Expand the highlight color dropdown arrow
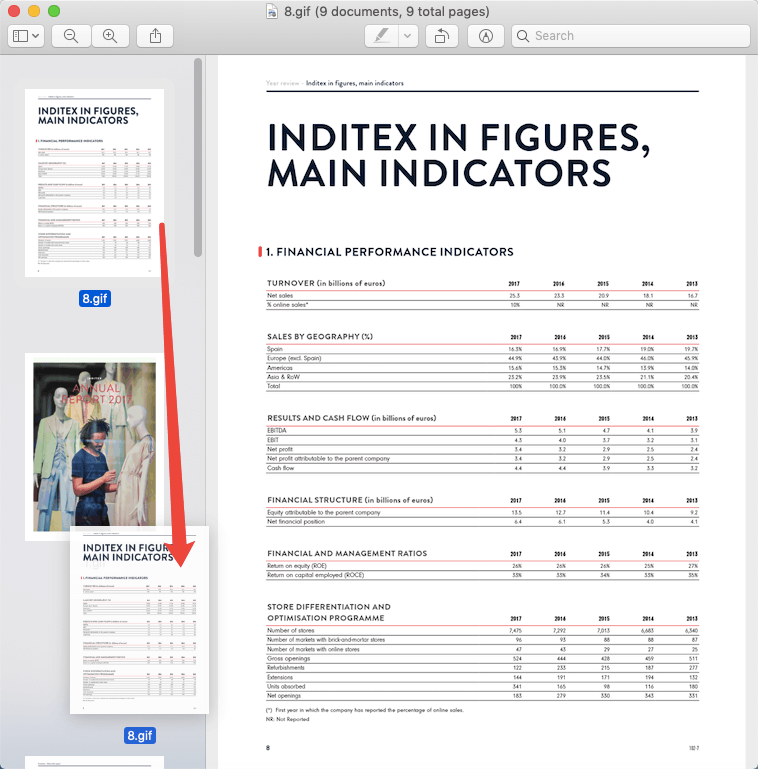758x769 pixels. pyautogui.click(x=408, y=36)
